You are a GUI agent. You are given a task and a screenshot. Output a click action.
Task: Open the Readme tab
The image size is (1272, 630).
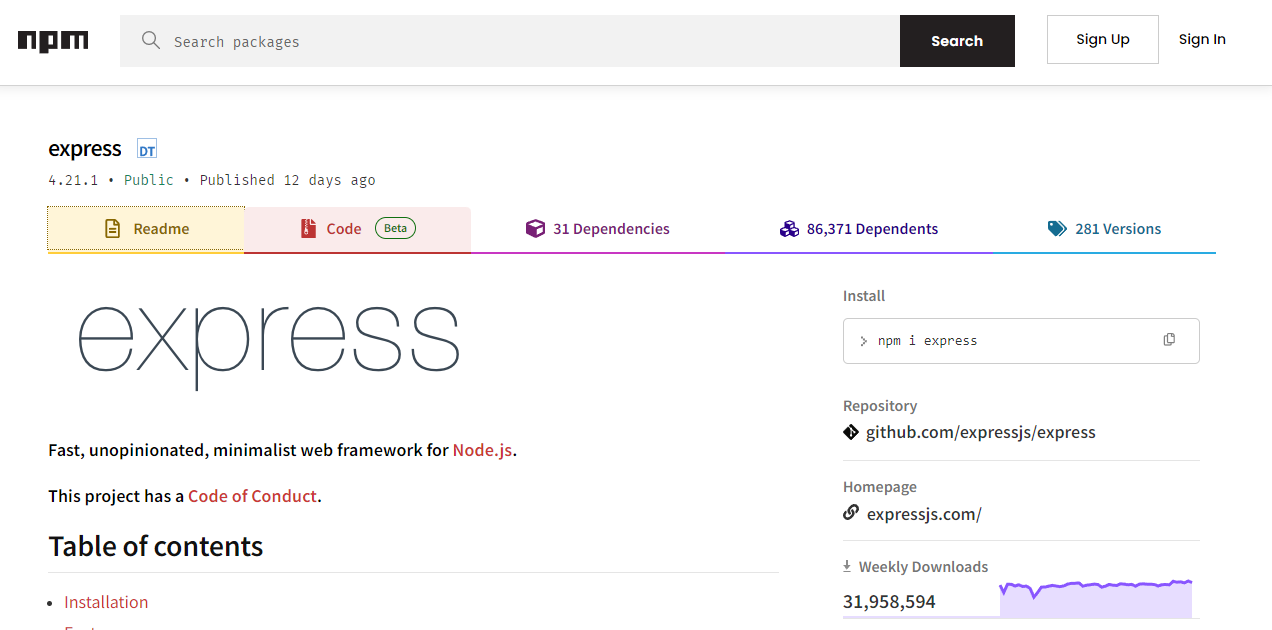click(x=146, y=229)
